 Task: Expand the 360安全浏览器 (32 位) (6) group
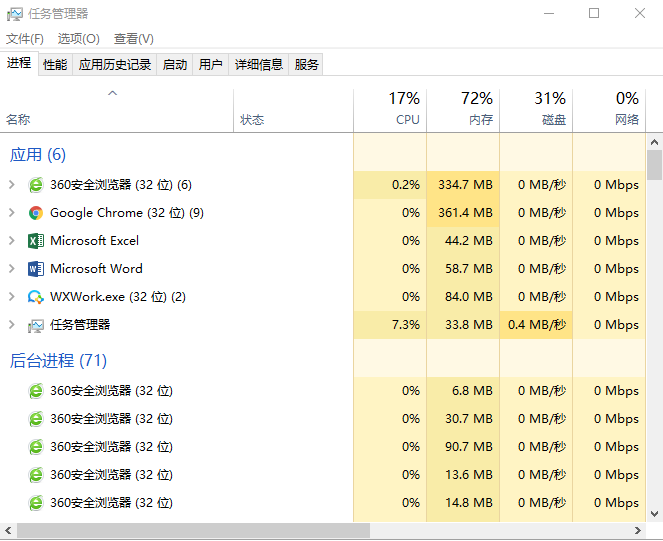tap(12, 185)
